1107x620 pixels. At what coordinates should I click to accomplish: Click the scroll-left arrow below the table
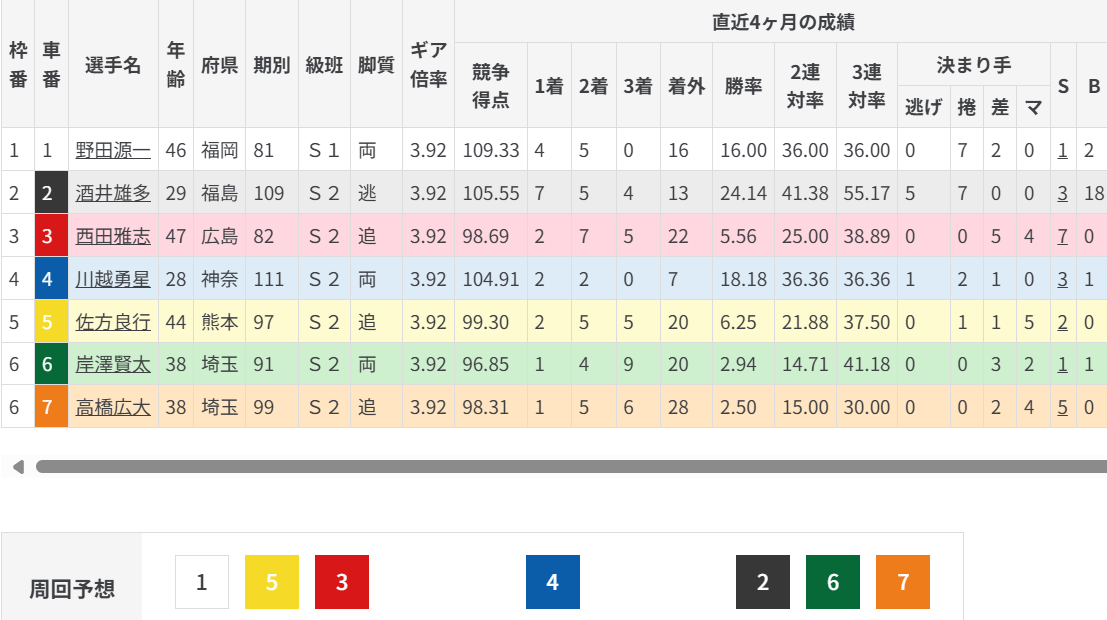pyautogui.click(x=17, y=467)
